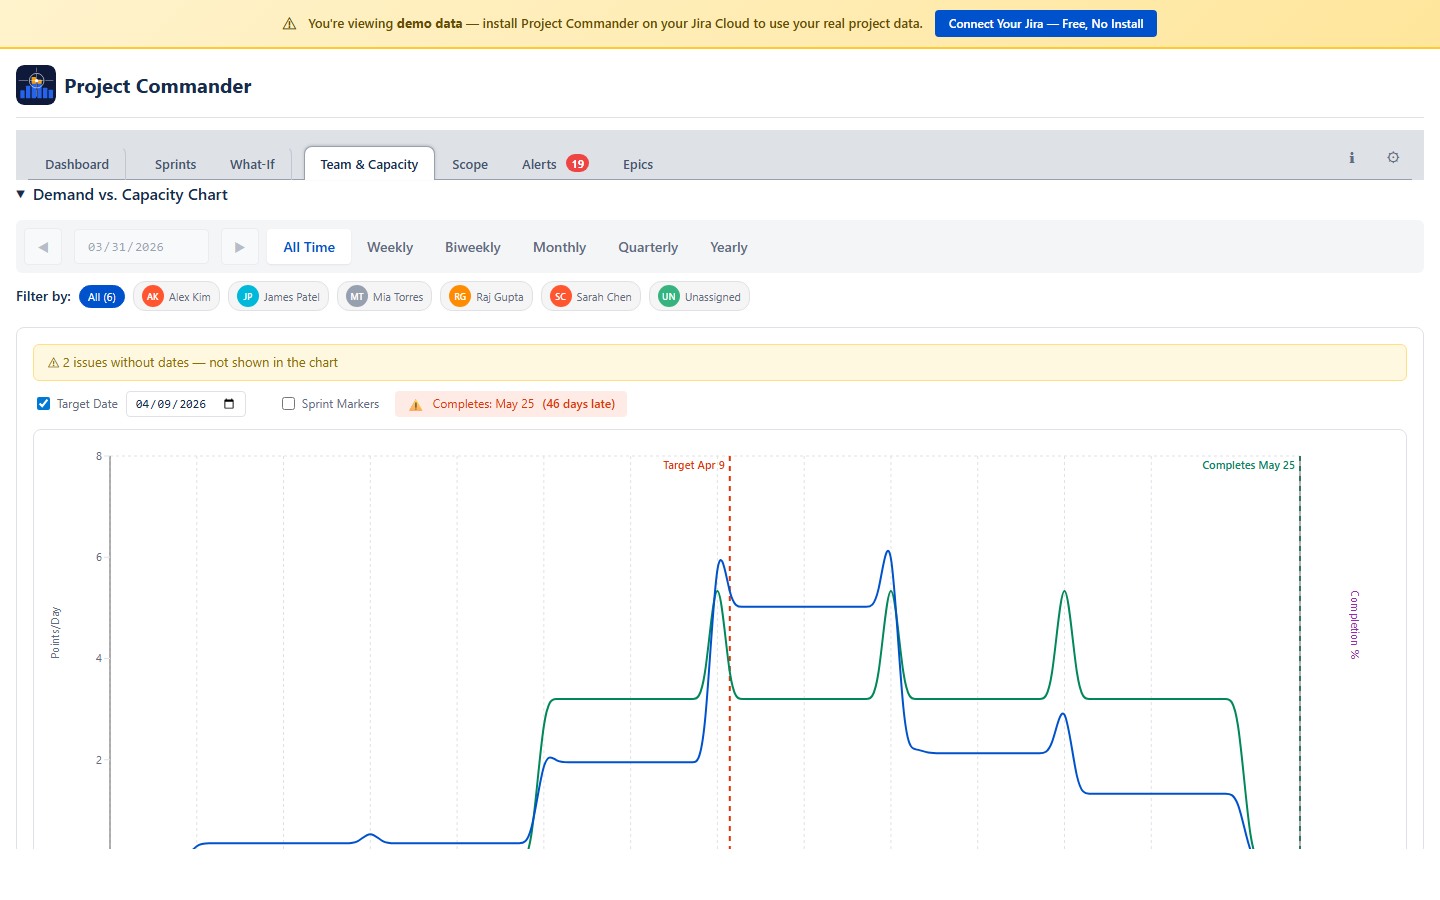Uncheck the Target Date checkbox
The image size is (1440, 900).
point(43,403)
